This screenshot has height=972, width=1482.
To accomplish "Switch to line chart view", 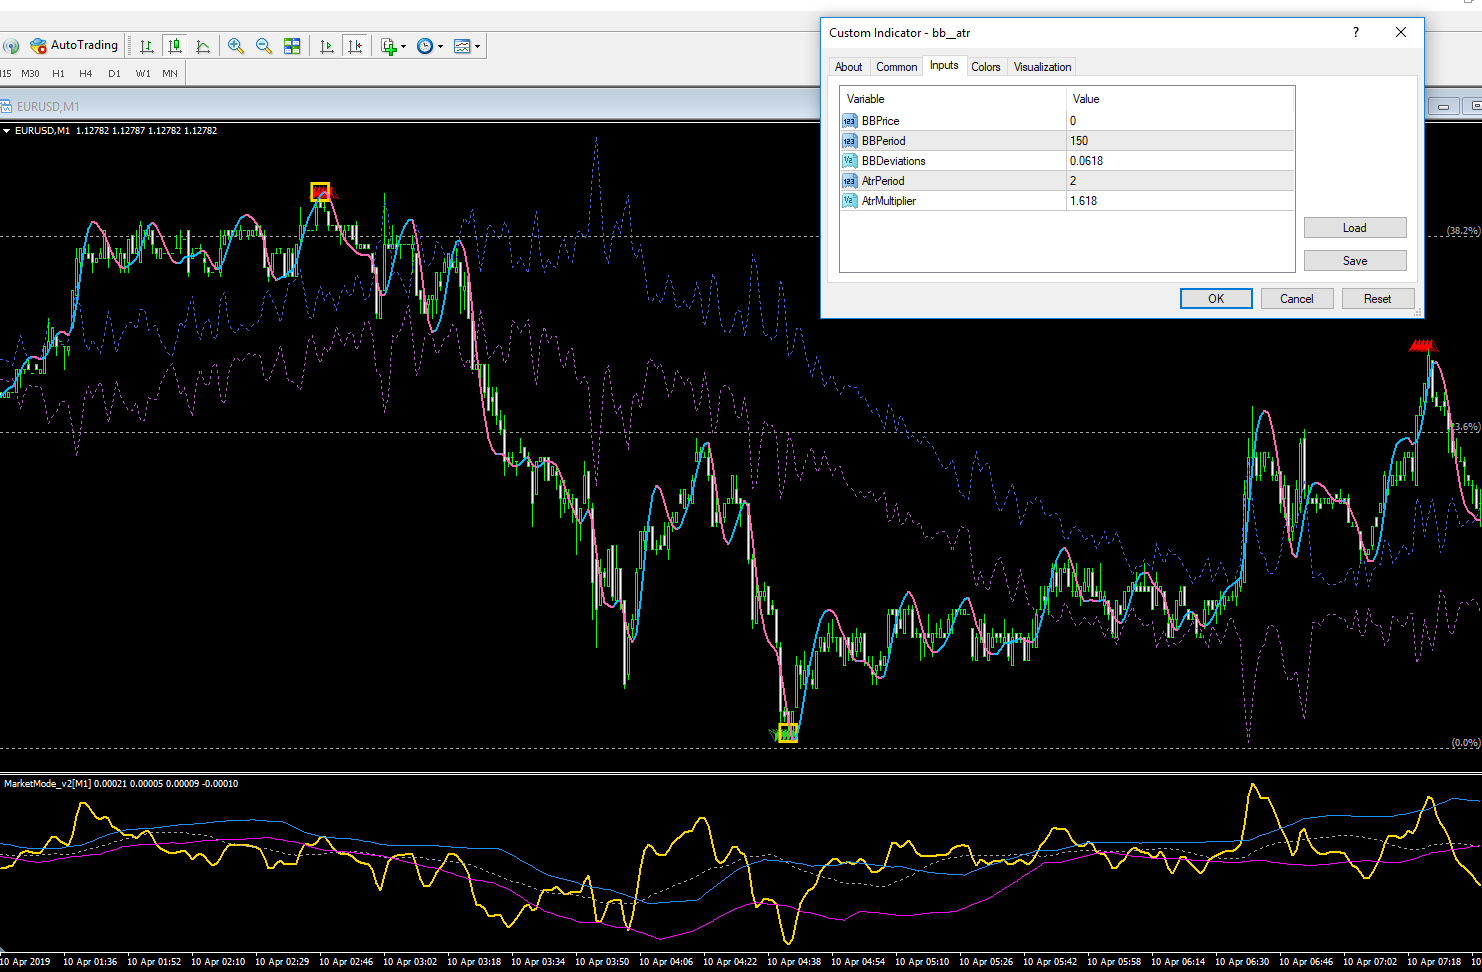I will (x=203, y=46).
